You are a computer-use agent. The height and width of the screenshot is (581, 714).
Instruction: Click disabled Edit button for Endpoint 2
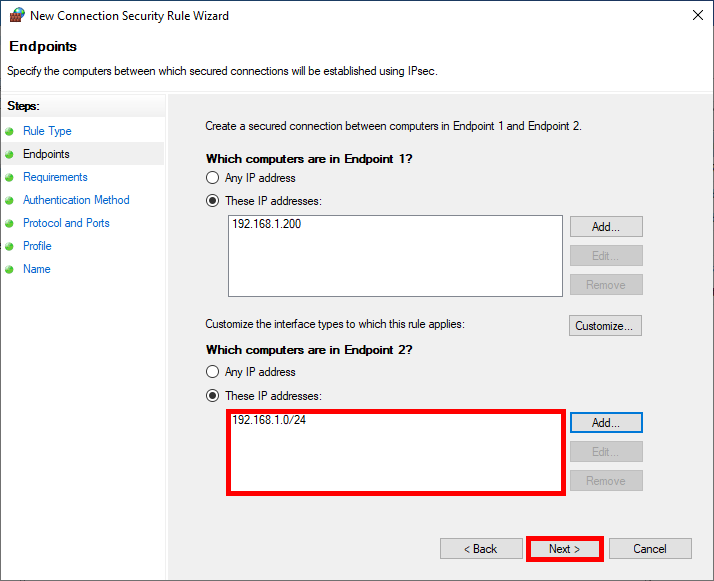click(606, 452)
